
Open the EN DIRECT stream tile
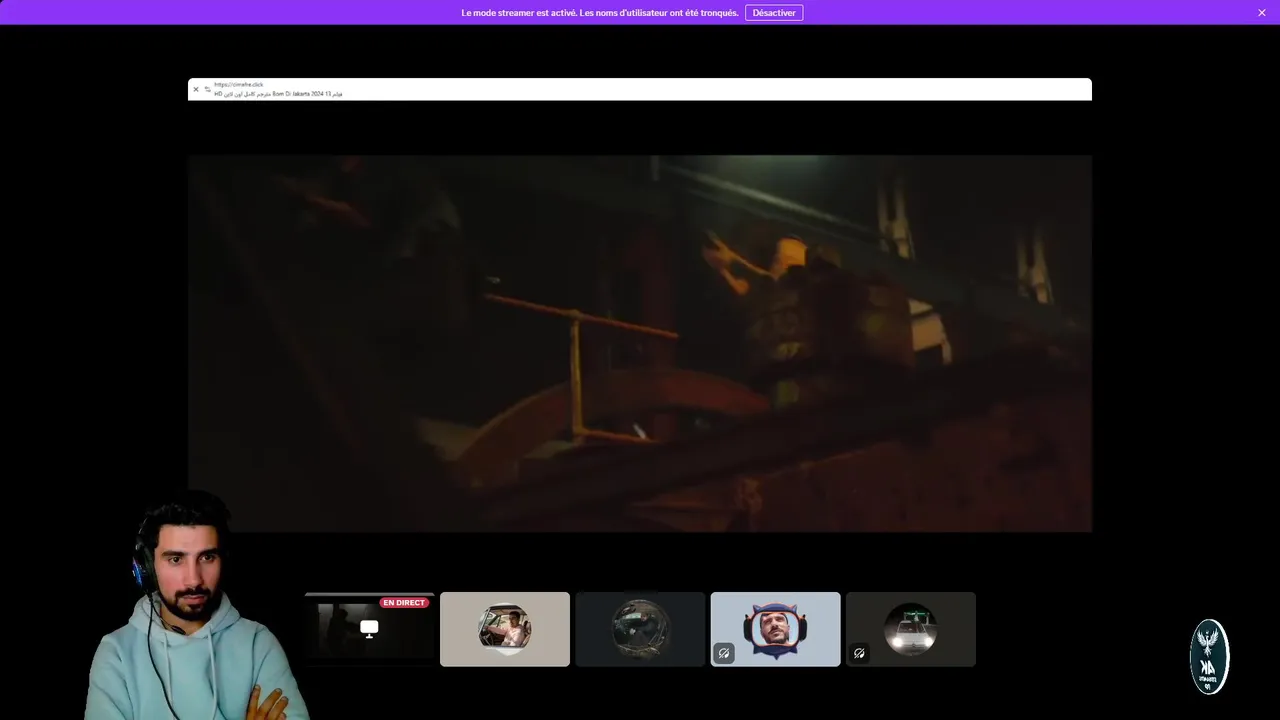pos(370,629)
